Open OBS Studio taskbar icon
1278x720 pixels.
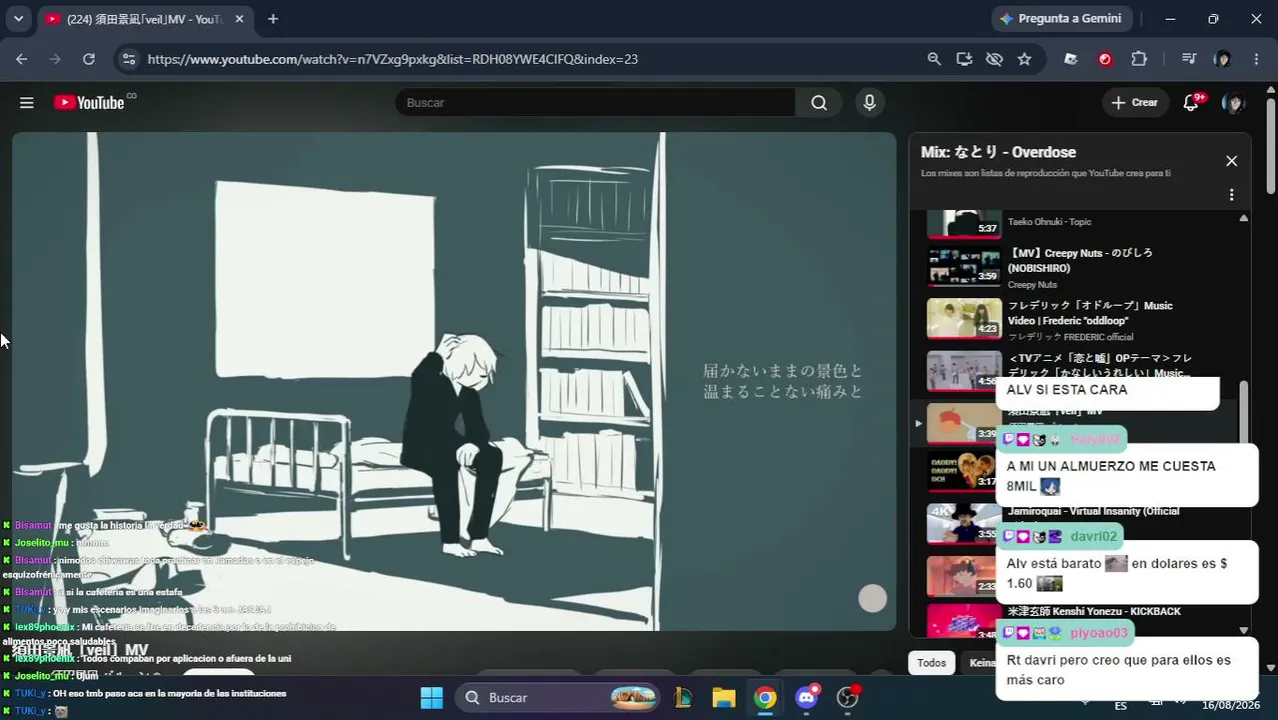click(848, 697)
